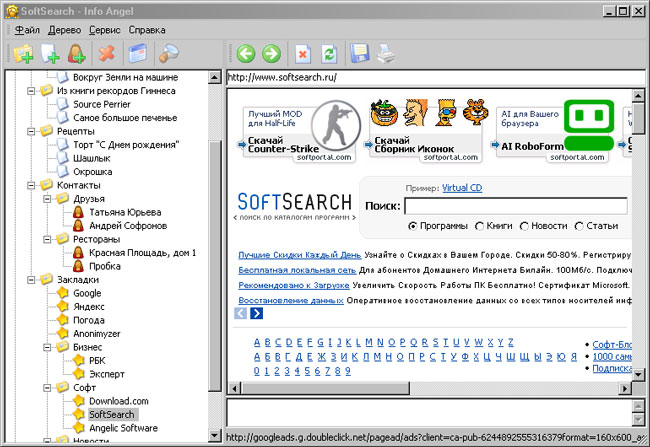Select the Source Perrier note

(102, 104)
